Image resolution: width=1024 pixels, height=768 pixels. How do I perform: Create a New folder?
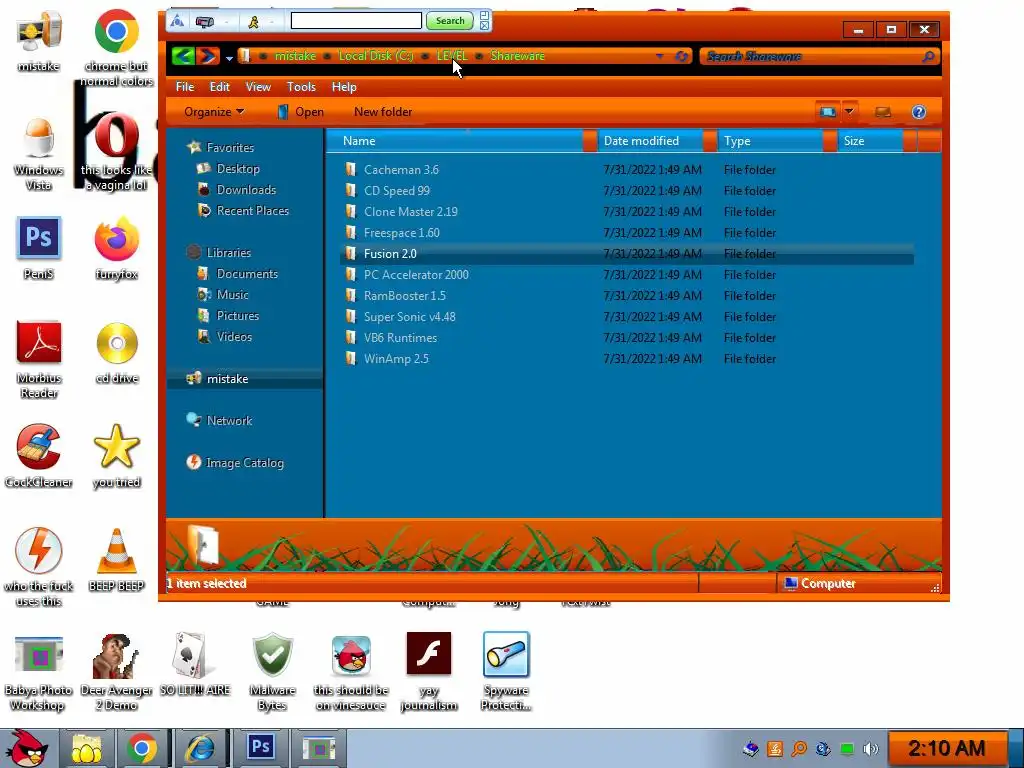coord(383,112)
